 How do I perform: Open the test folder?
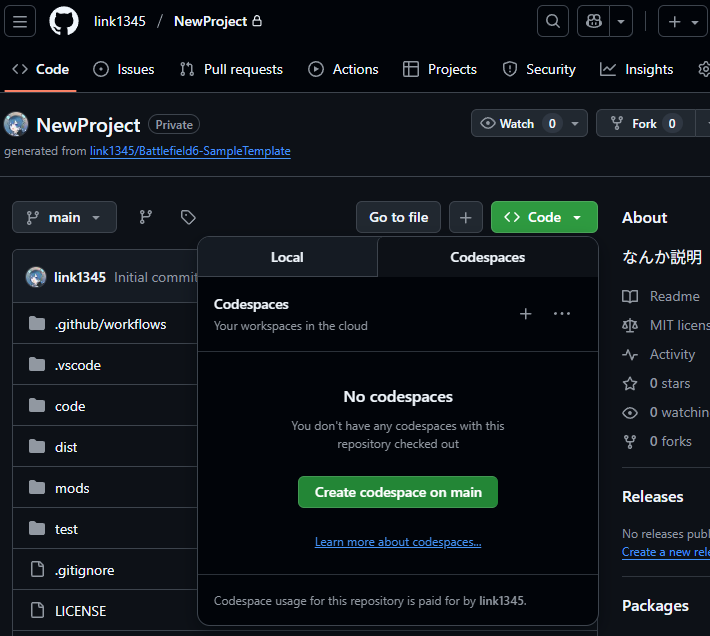66,529
